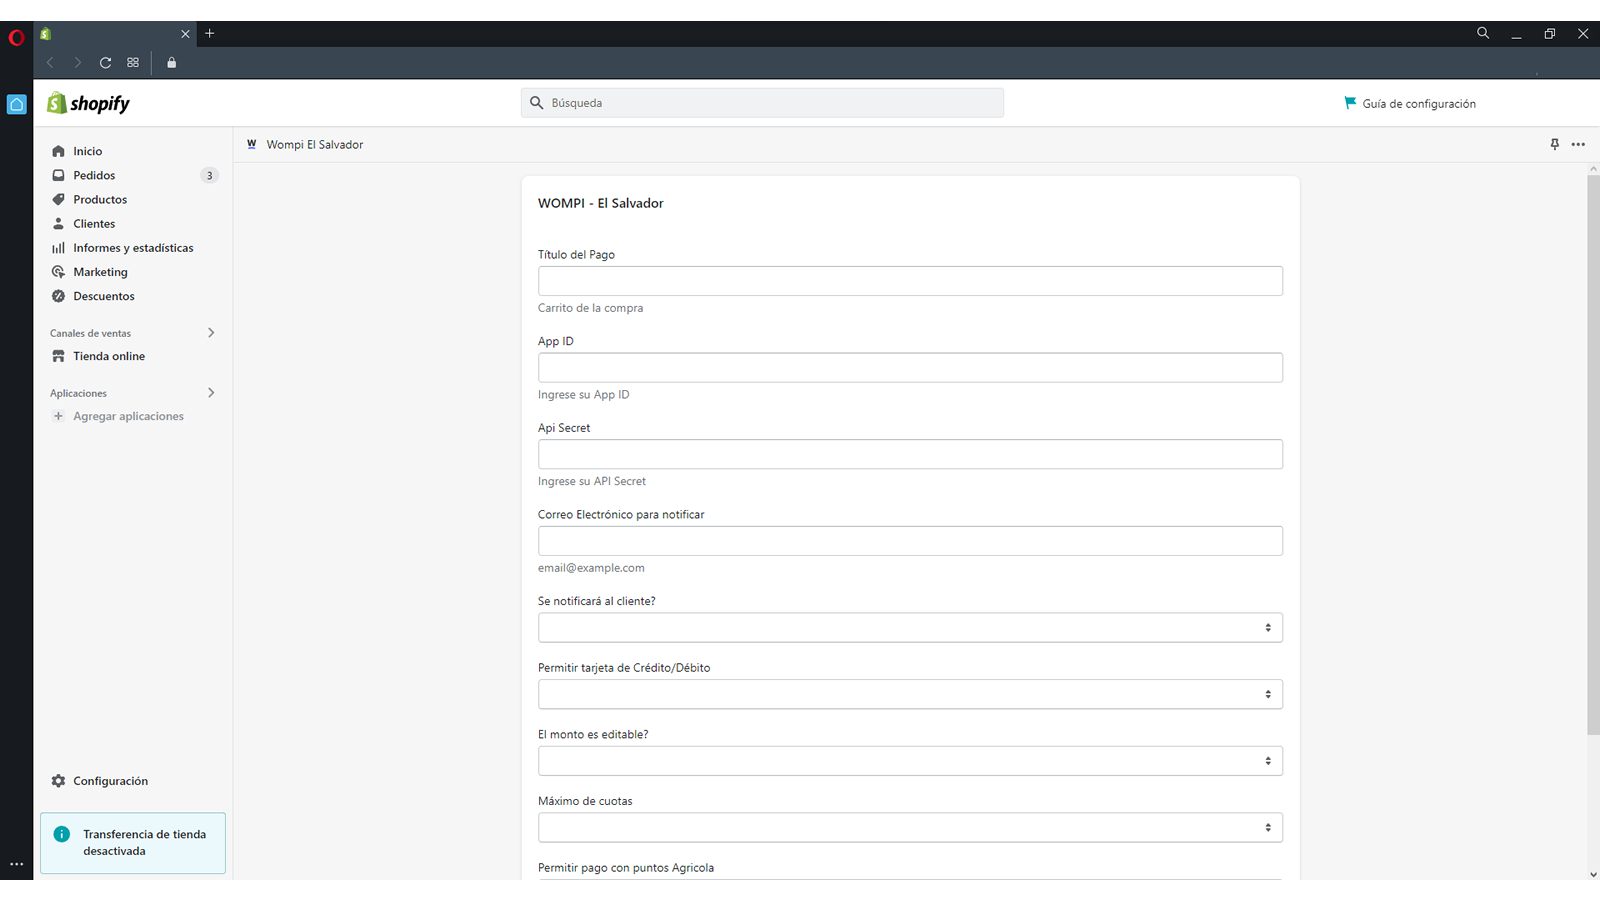
Task: Click the Tienda online store icon
Action: (58, 356)
